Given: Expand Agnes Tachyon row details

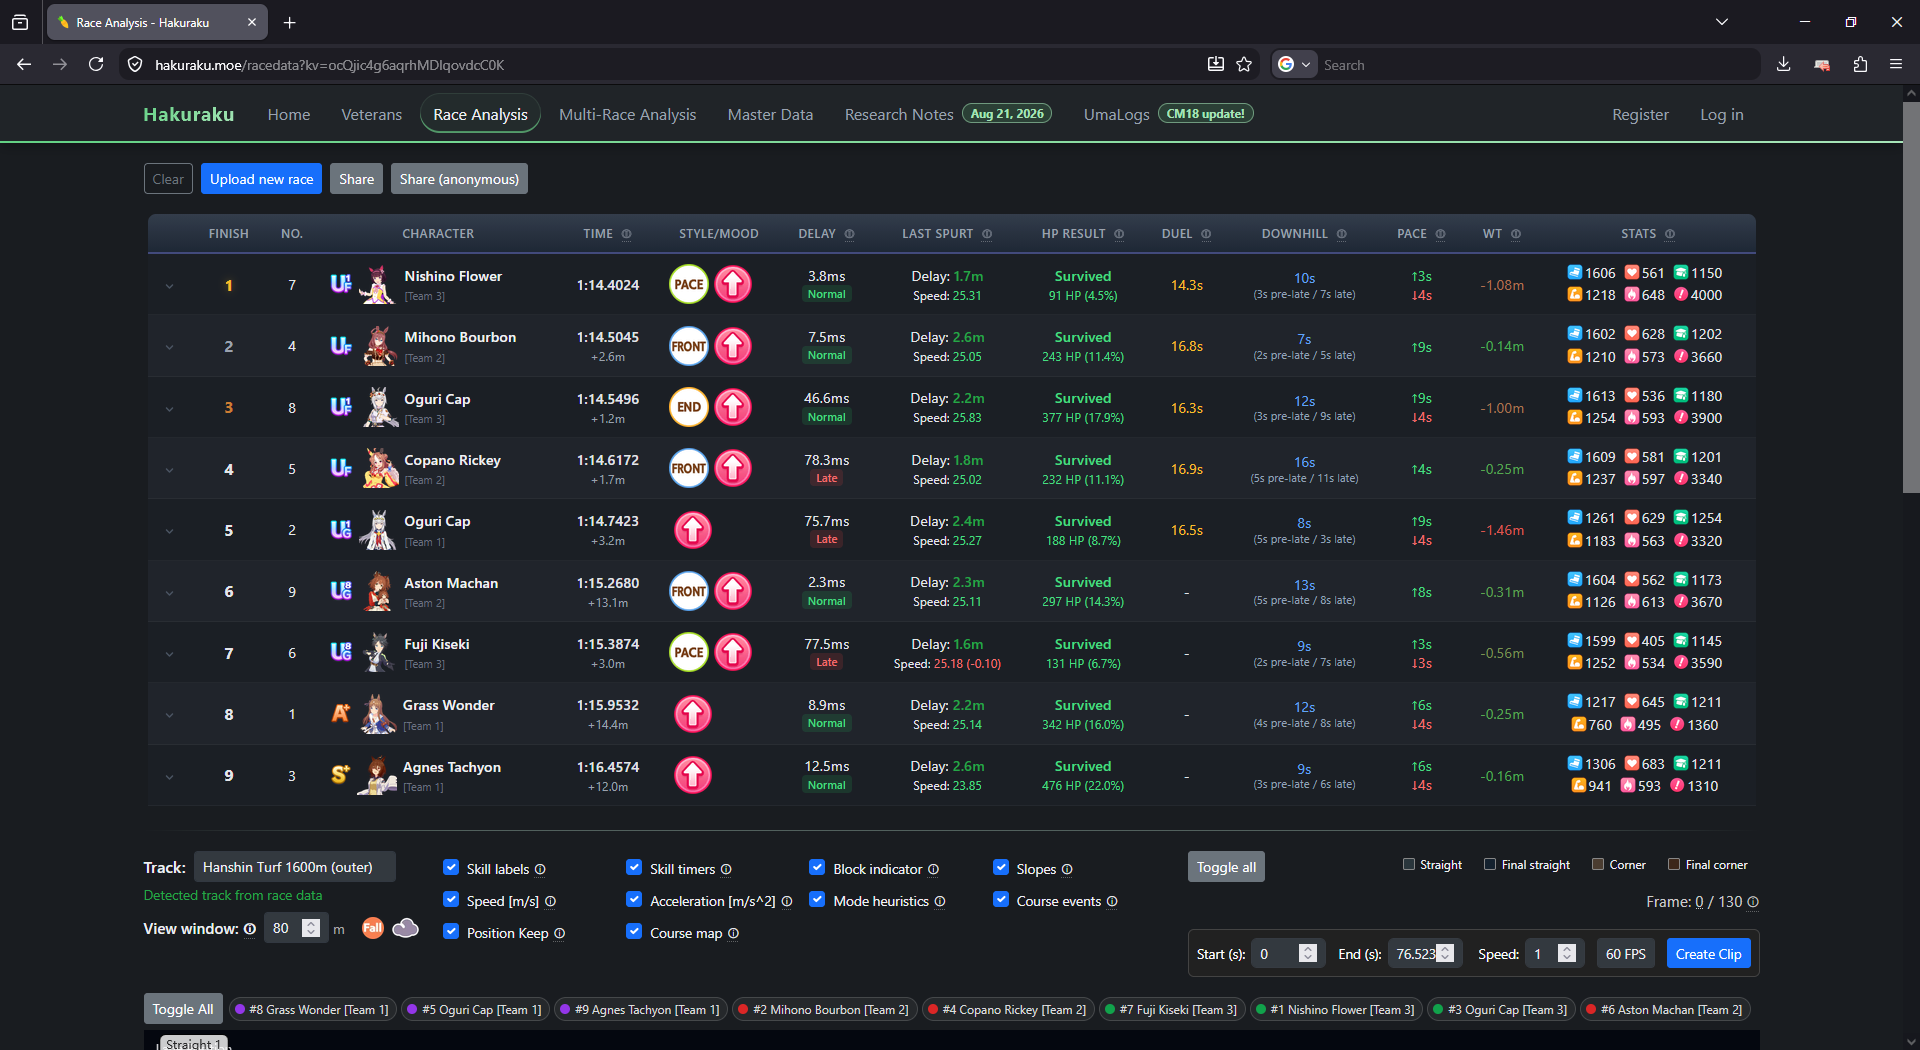Looking at the screenshot, I should coord(169,776).
